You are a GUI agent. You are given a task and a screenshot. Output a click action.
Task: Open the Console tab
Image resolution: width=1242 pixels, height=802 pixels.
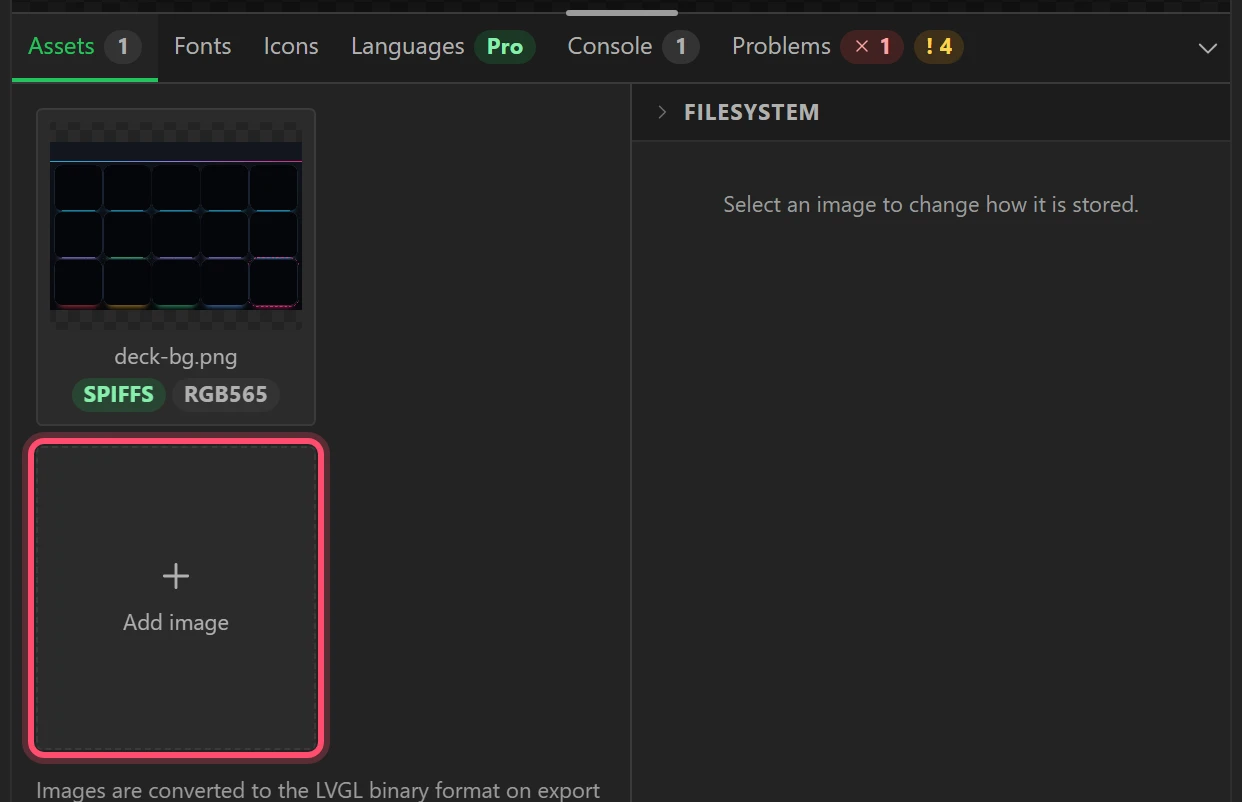click(x=633, y=47)
